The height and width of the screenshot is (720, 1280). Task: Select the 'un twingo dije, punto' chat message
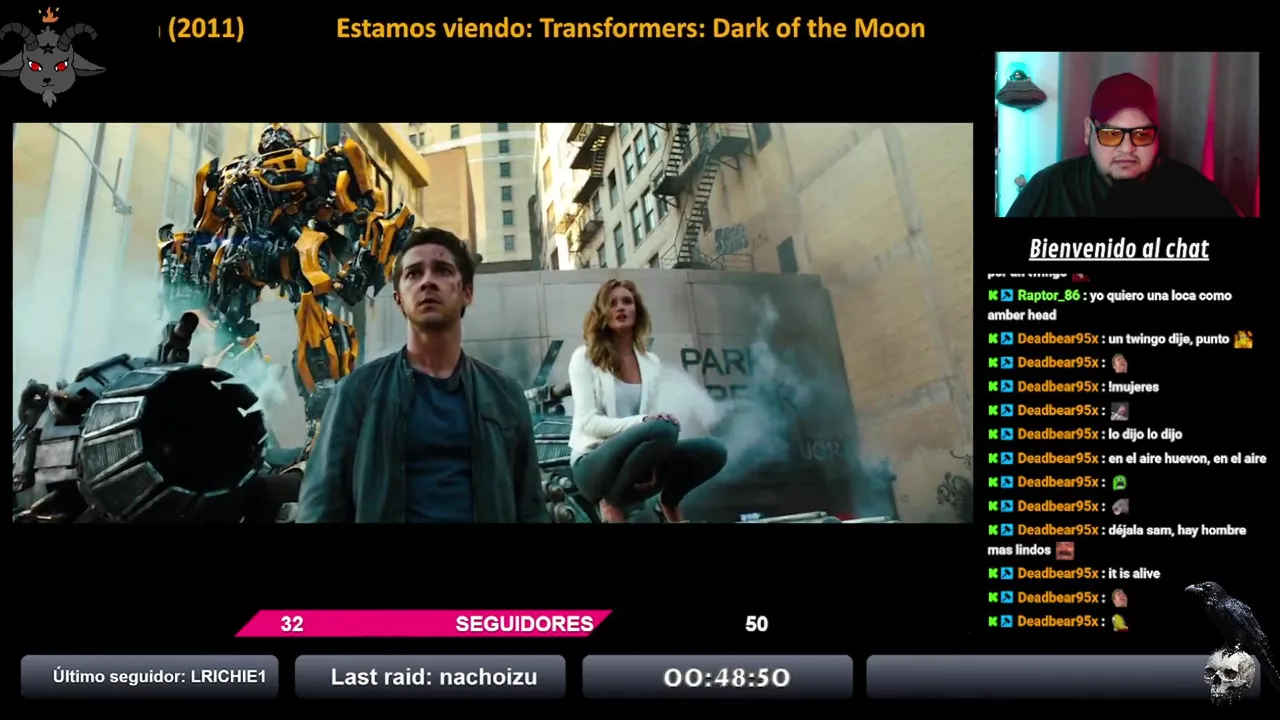pos(1168,339)
